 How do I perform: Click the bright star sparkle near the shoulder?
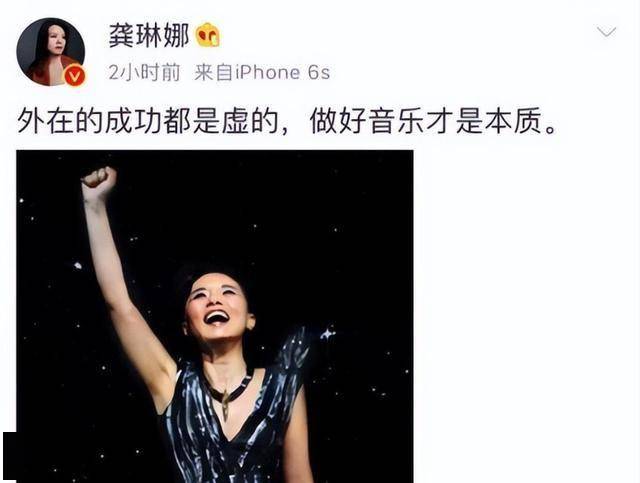click(327, 334)
